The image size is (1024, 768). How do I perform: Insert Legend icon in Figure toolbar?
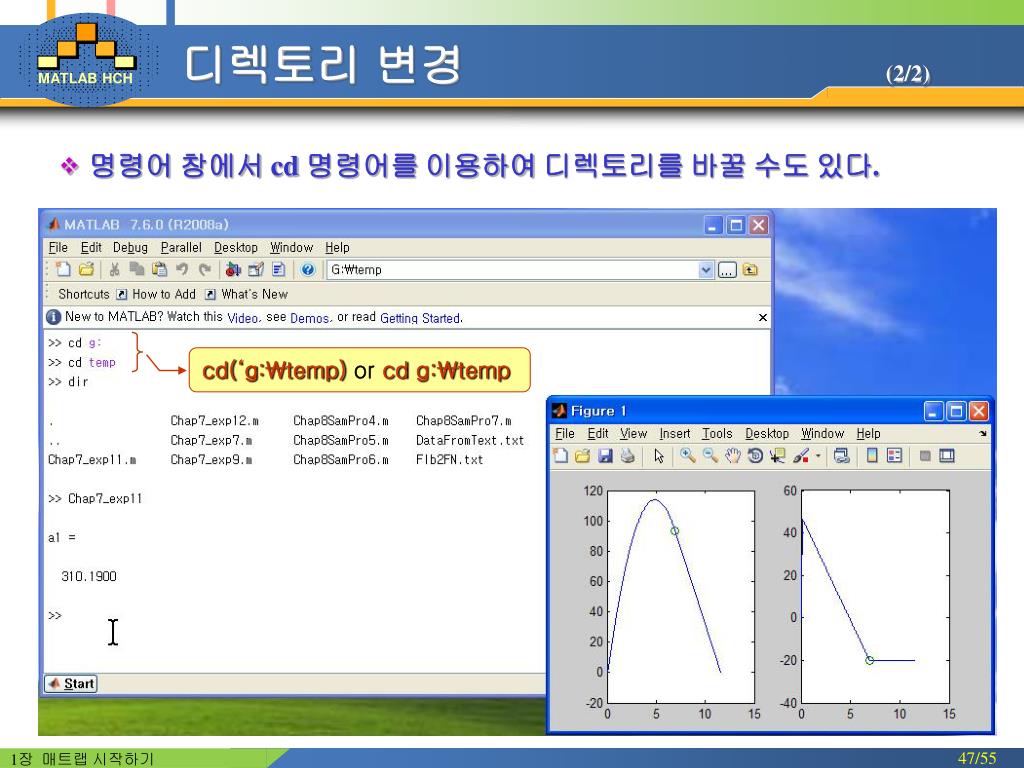point(895,456)
